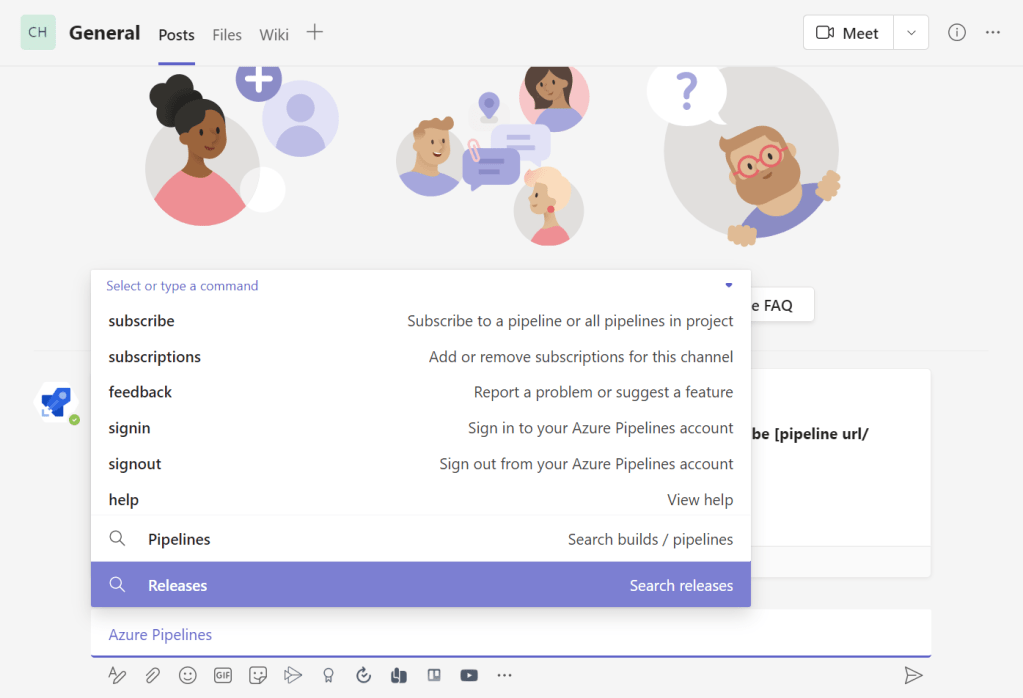
Task: Open channel More options ellipsis menu
Action: click(x=992, y=32)
